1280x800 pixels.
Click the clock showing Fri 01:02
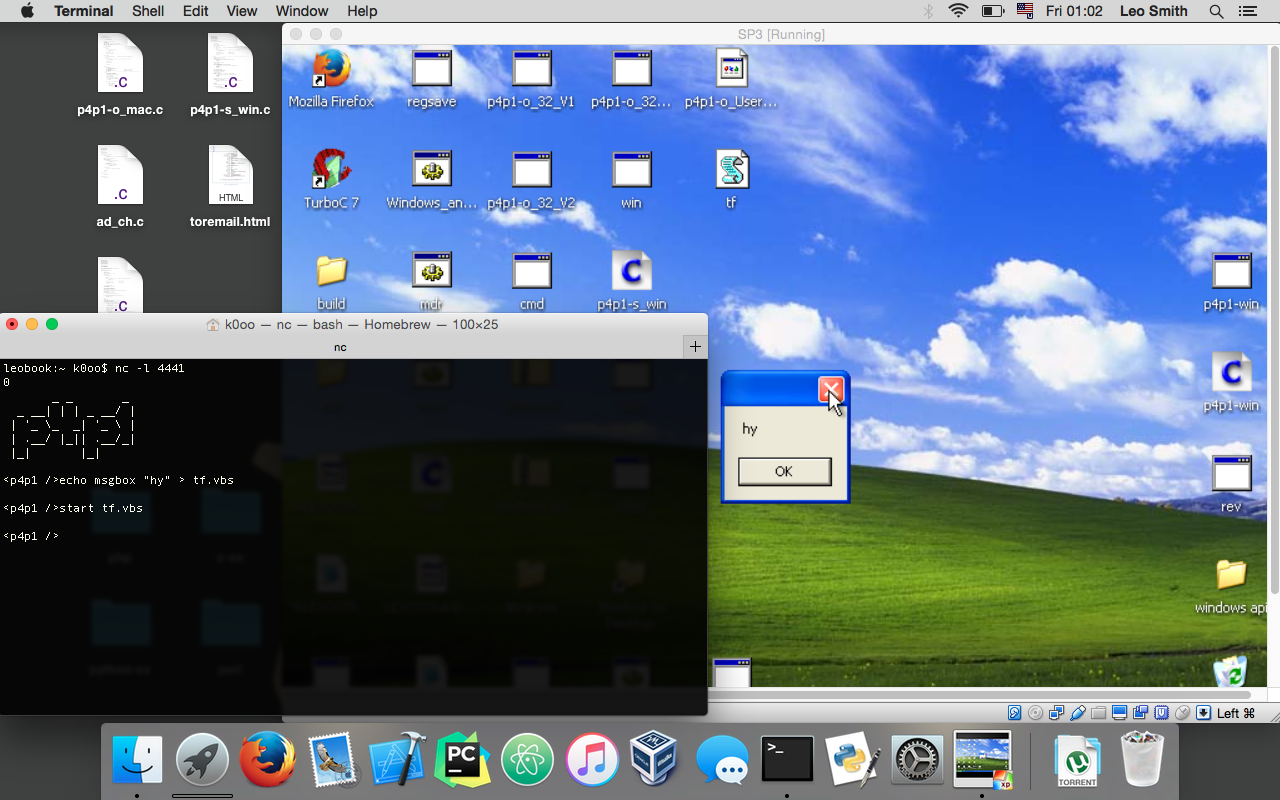(x=1074, y=11)
